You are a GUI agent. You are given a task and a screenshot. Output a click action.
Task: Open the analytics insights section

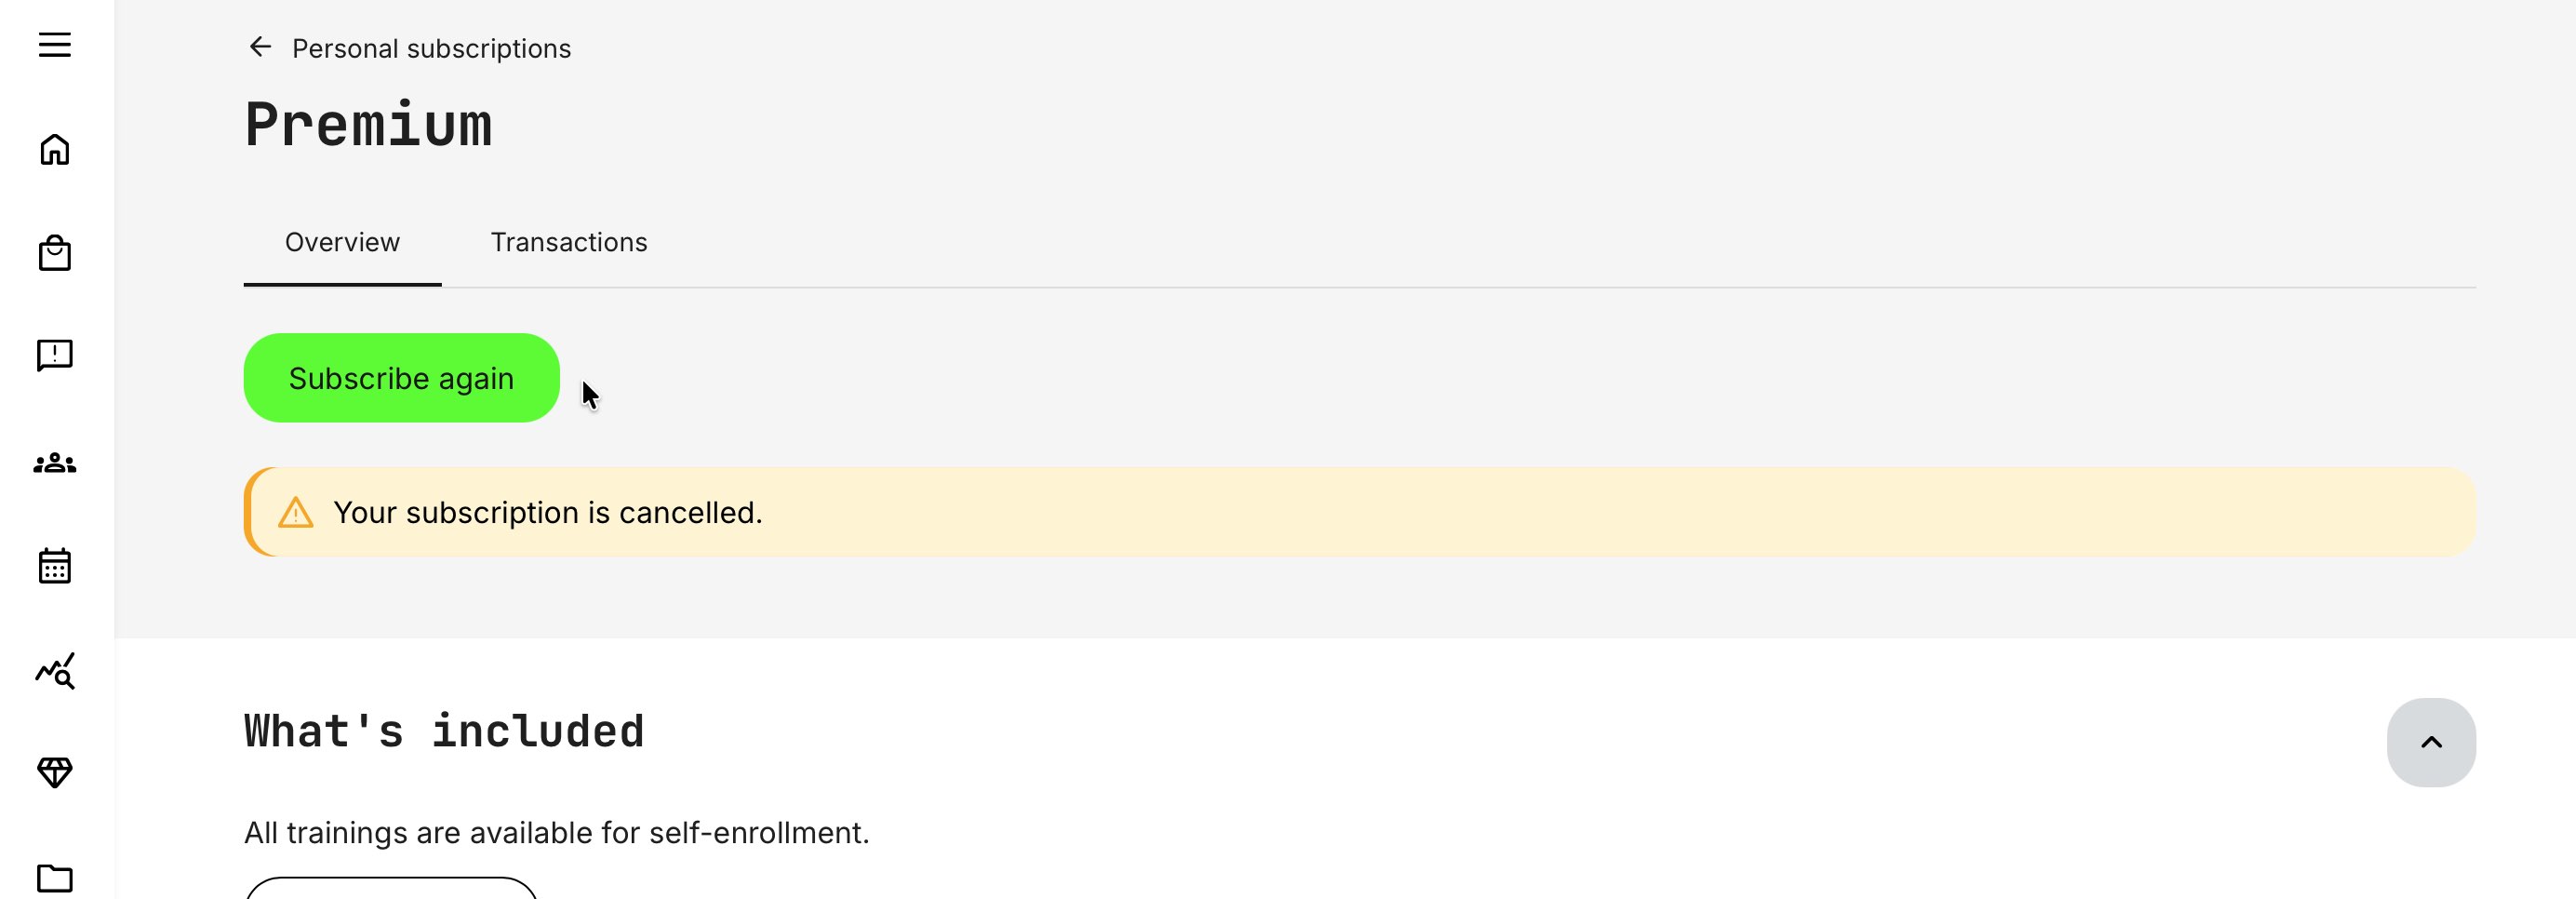click(55, 671)
